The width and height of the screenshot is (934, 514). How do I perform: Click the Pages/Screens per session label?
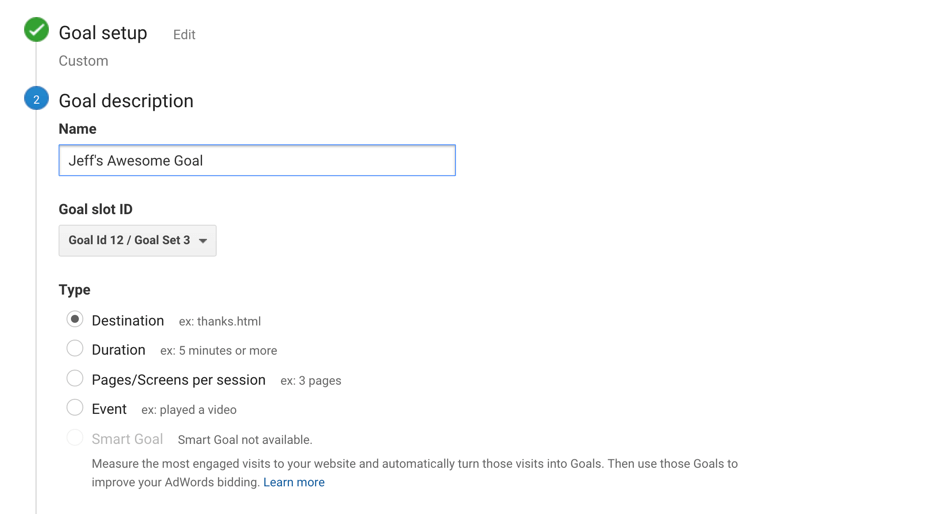point(179,380)
